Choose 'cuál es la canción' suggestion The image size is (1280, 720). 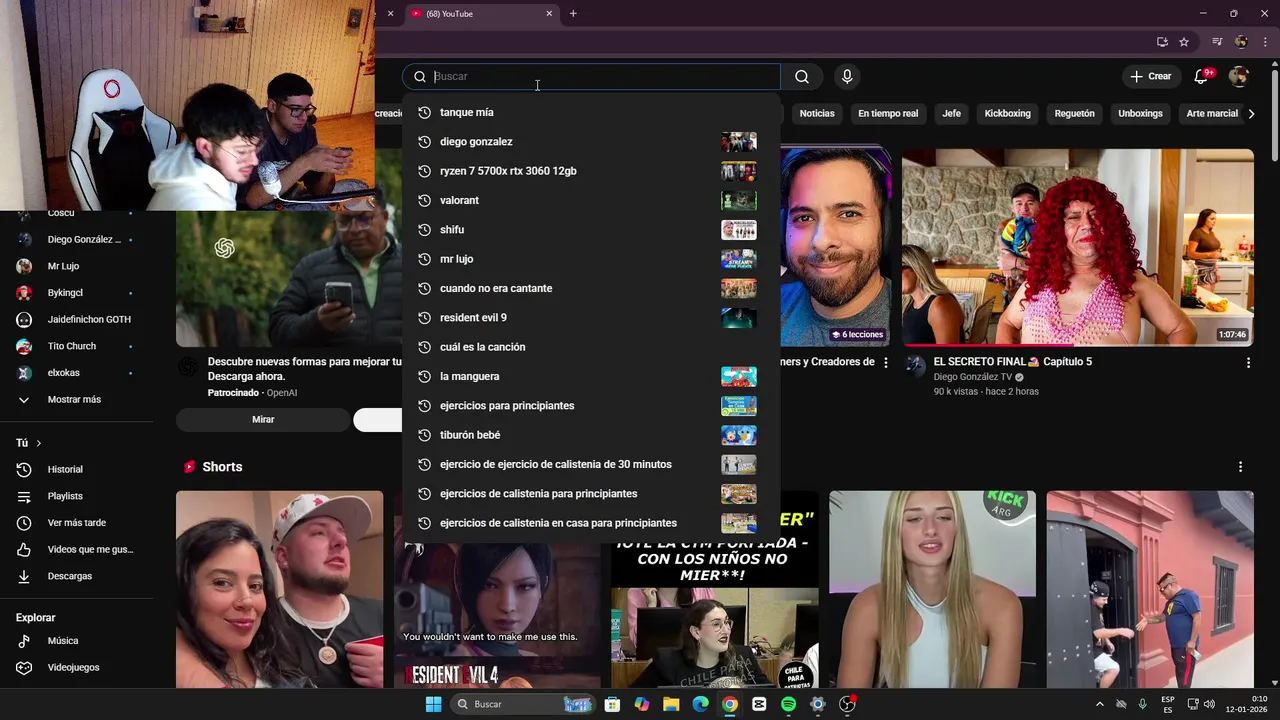tap(590, 347)
